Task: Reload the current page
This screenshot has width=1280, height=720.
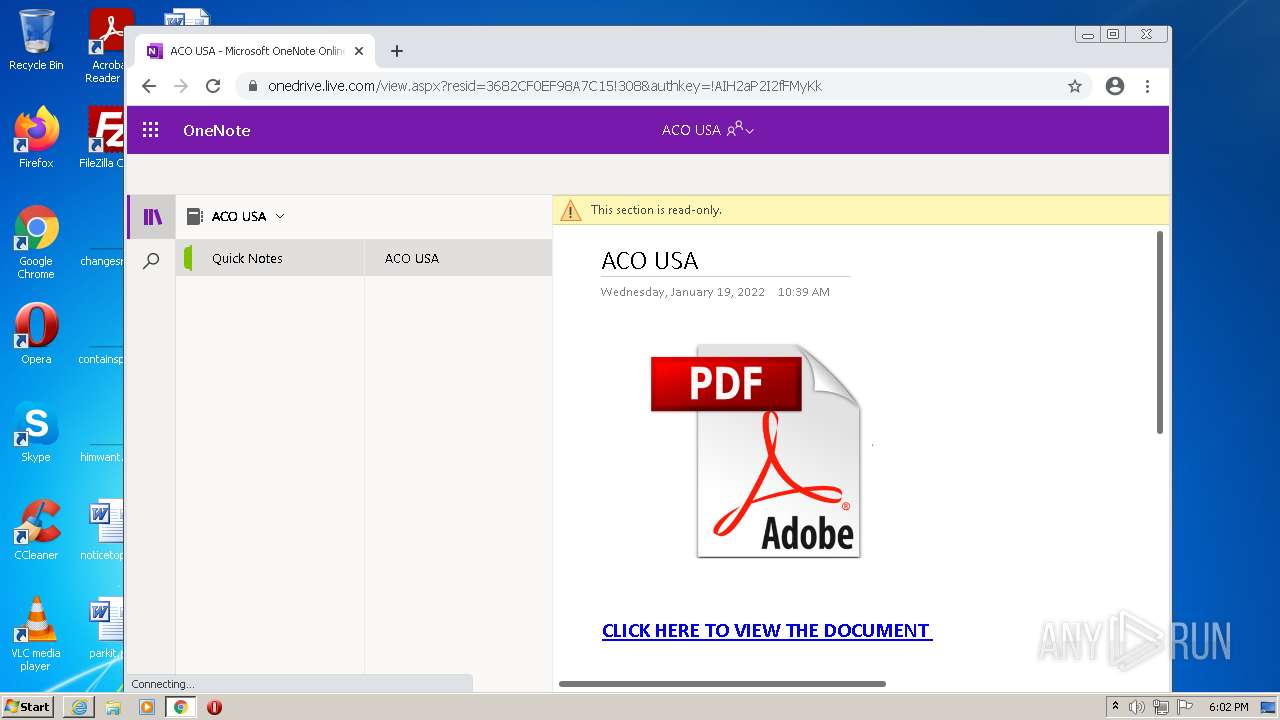Action: pyautogui.click(x=213, y=86)
